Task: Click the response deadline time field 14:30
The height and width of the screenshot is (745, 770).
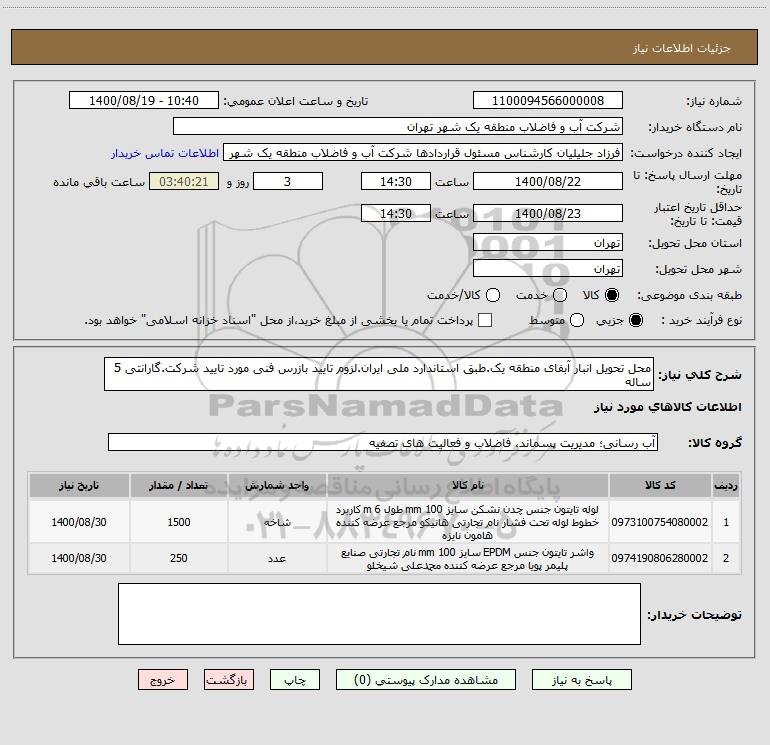Action: pos(396,182)
